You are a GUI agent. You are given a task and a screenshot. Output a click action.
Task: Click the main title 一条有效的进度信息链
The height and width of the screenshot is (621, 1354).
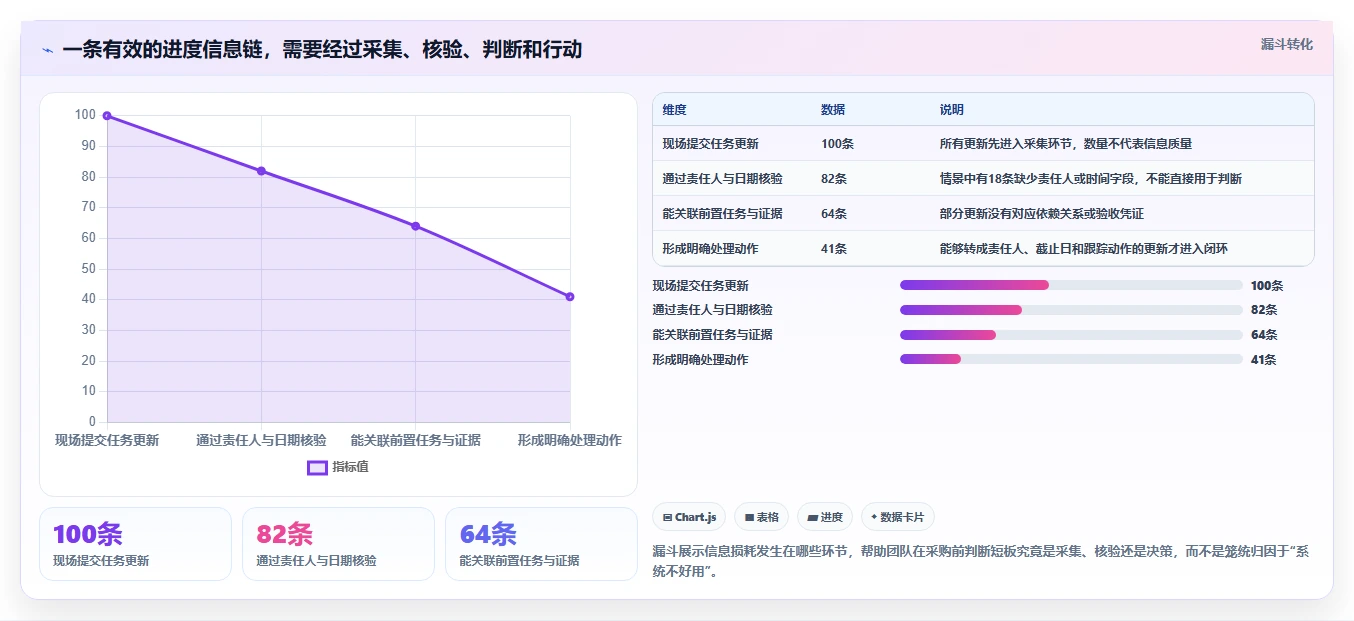coord(322,50)
